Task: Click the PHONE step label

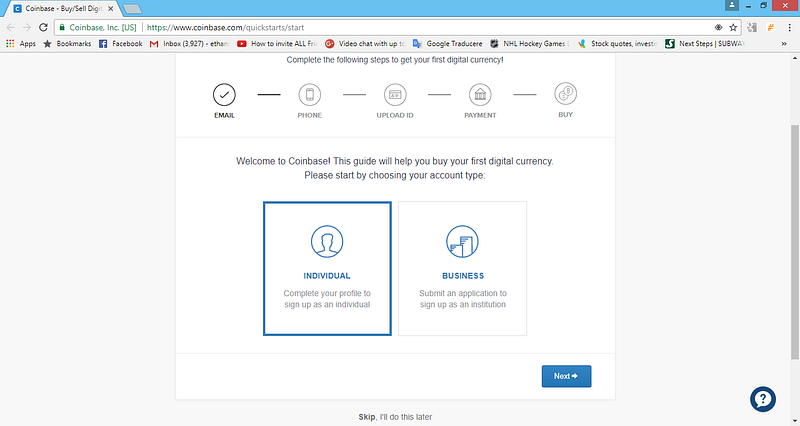Action: 310,115
